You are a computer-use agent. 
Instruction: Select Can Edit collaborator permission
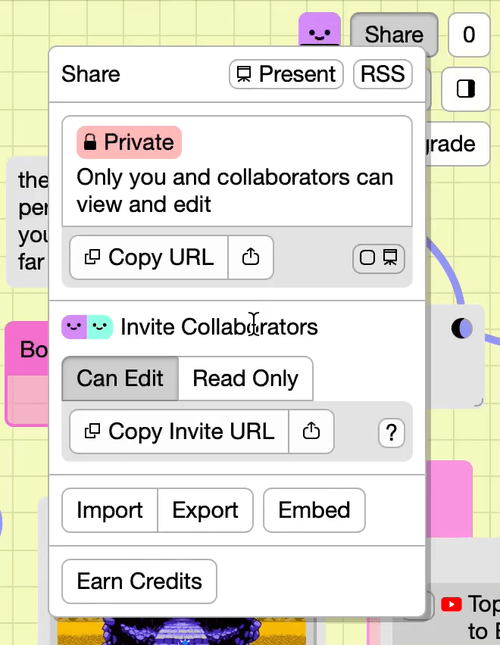120,378
